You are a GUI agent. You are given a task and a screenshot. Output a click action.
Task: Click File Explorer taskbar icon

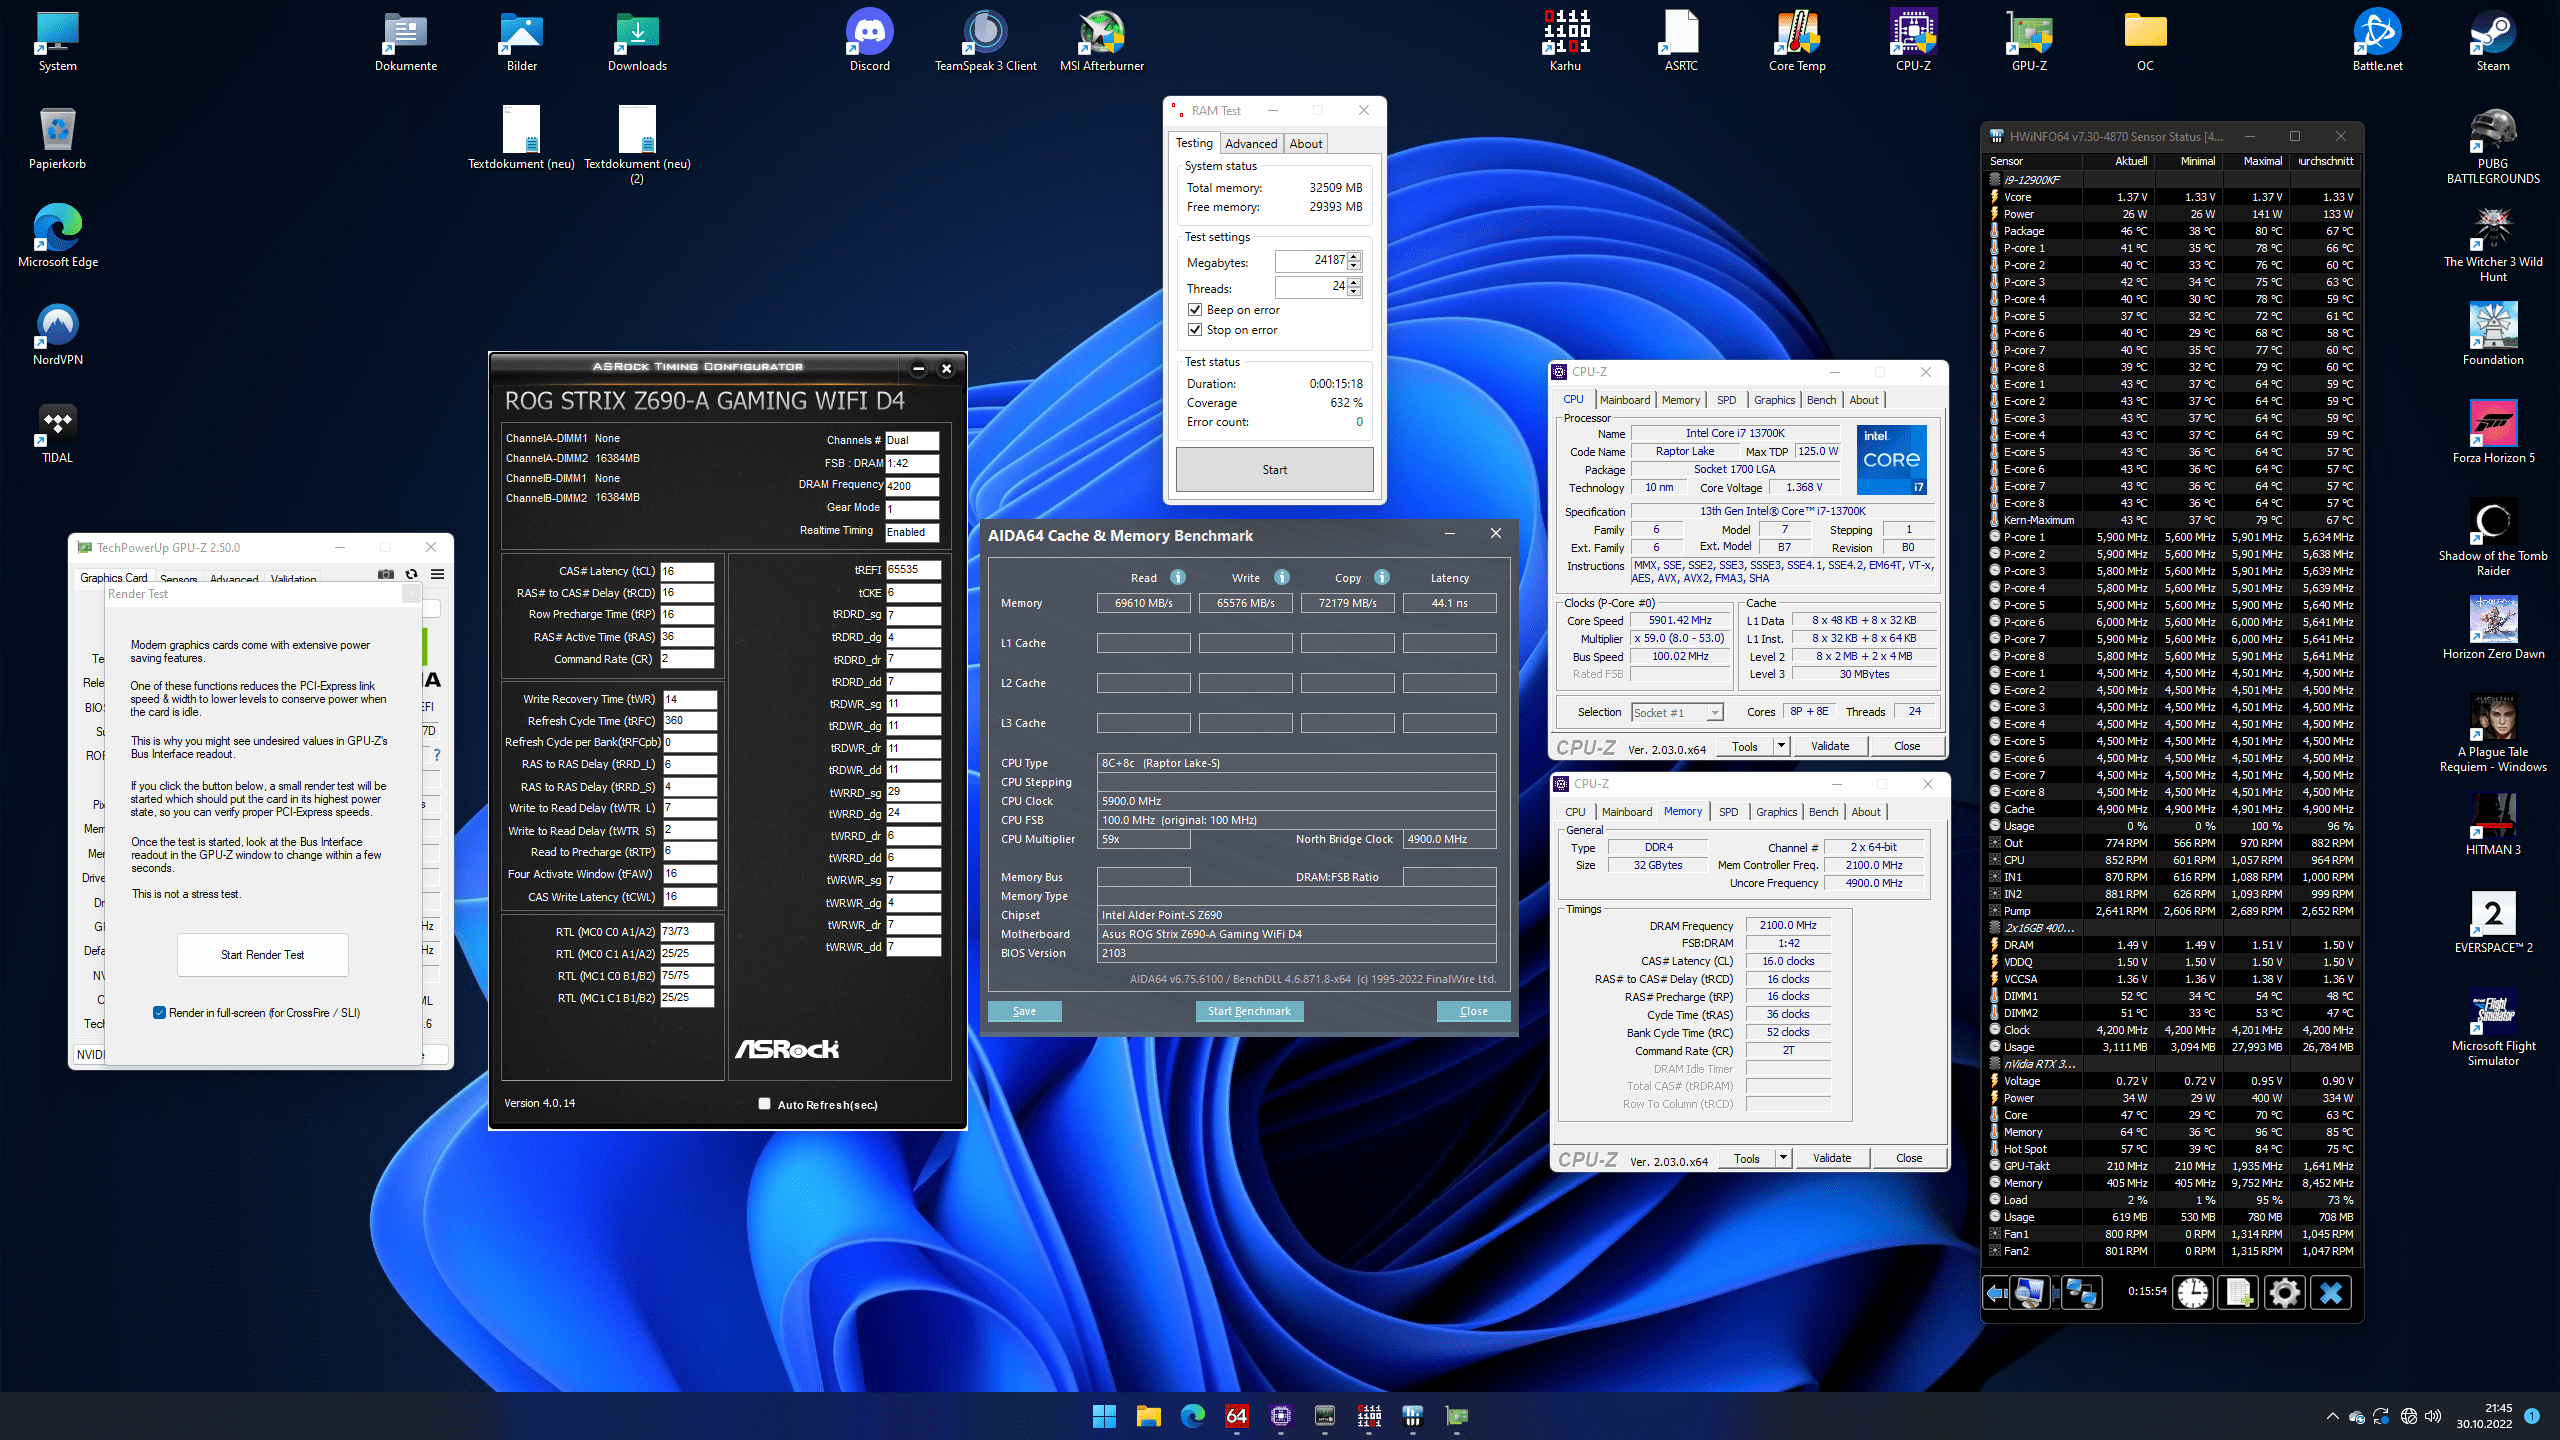coord(1148,1416)
